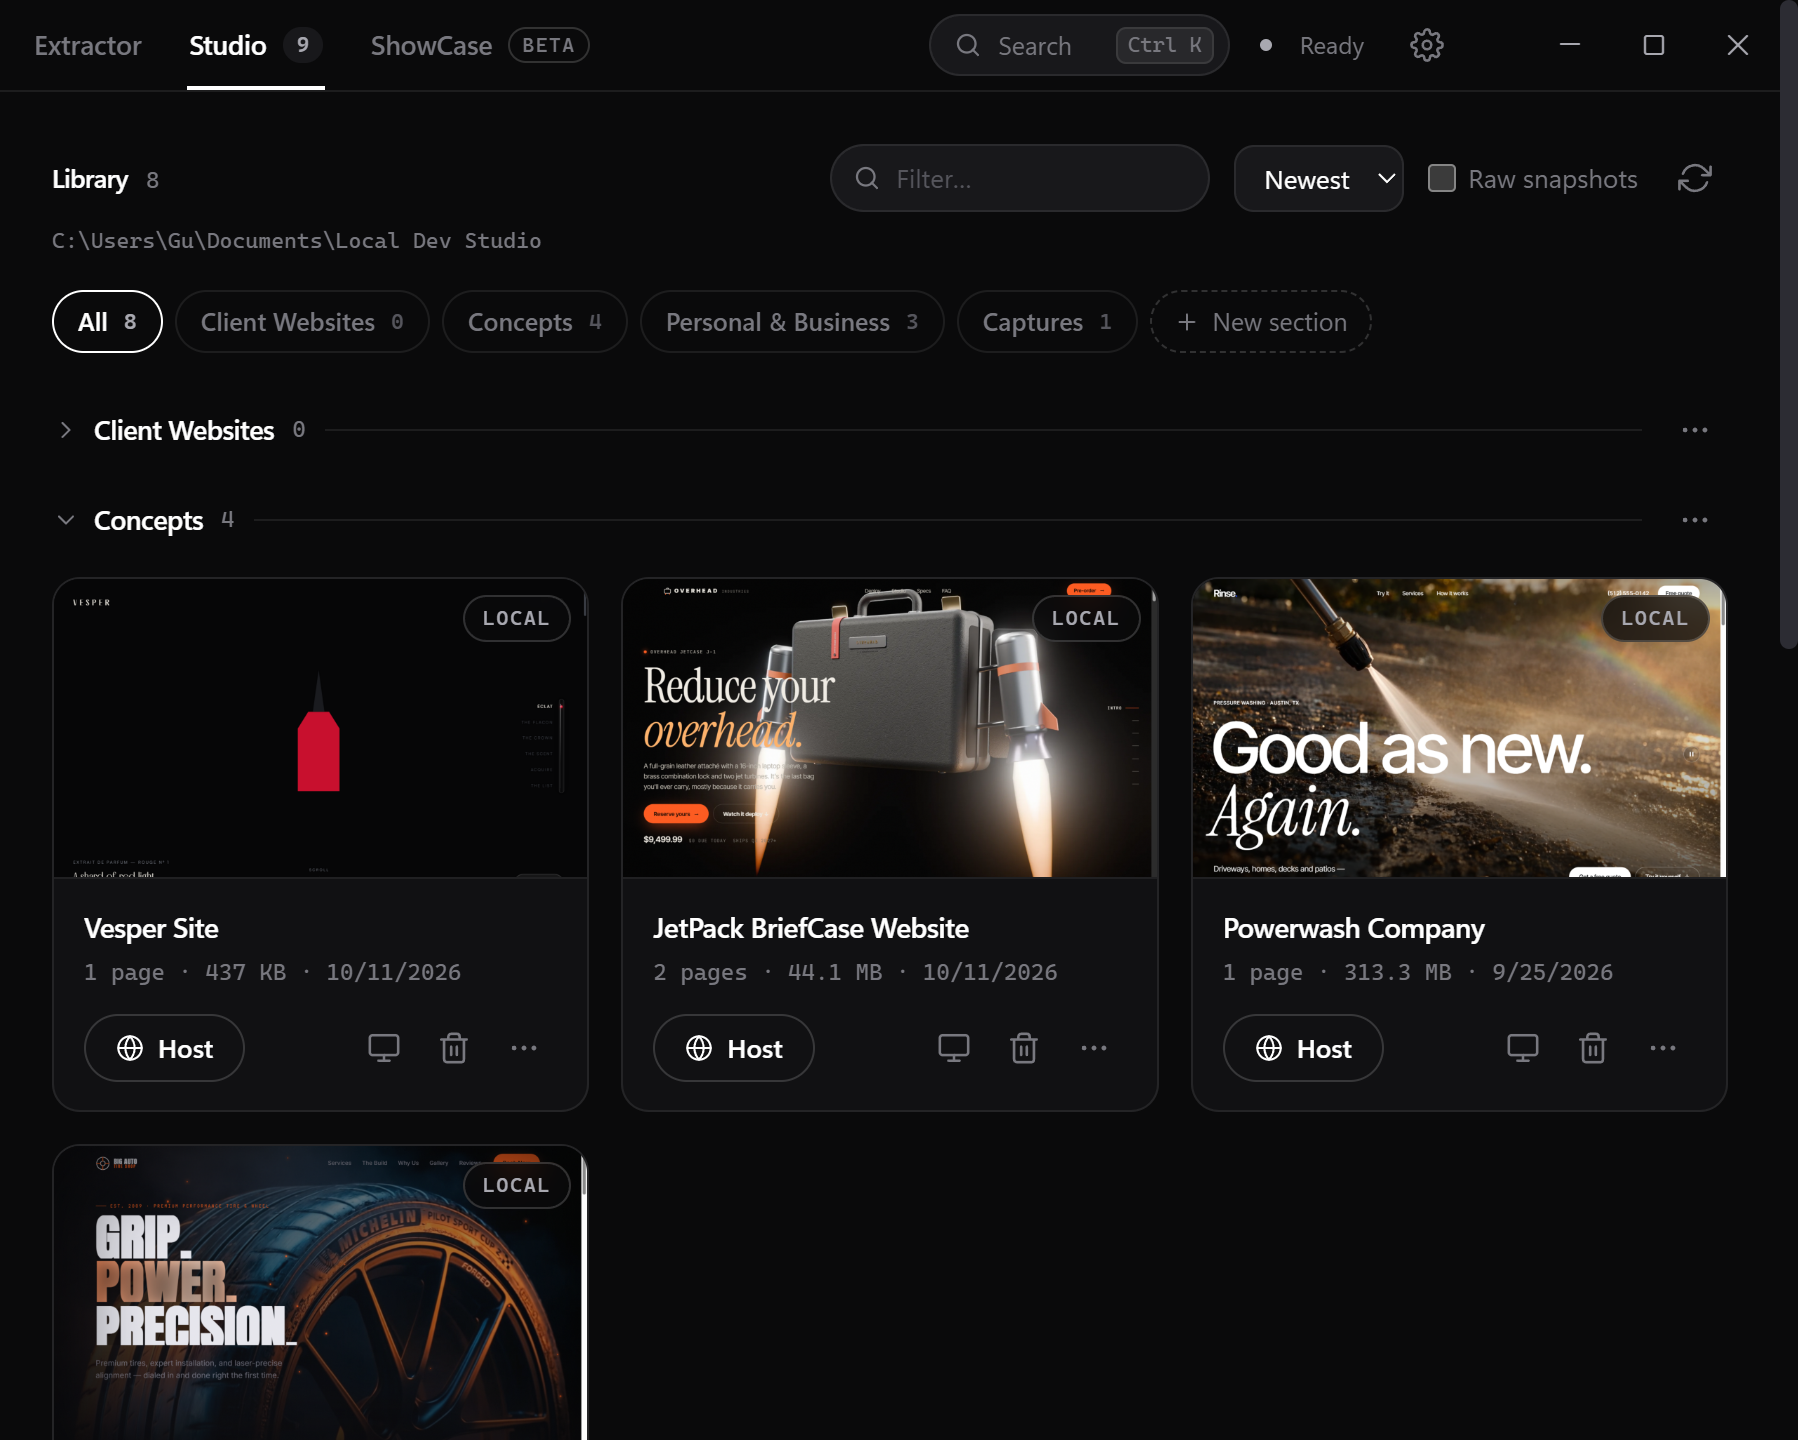Viewport: 1798px width, 1440px height.
Task: Click the magnifier icon in the Filter field
Action: coord(867,178)
